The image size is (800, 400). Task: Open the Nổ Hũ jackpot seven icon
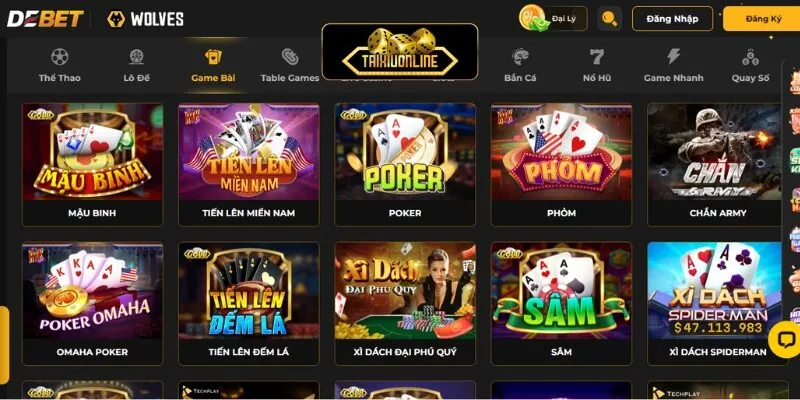pyautogui.click(x=596, y=57)
